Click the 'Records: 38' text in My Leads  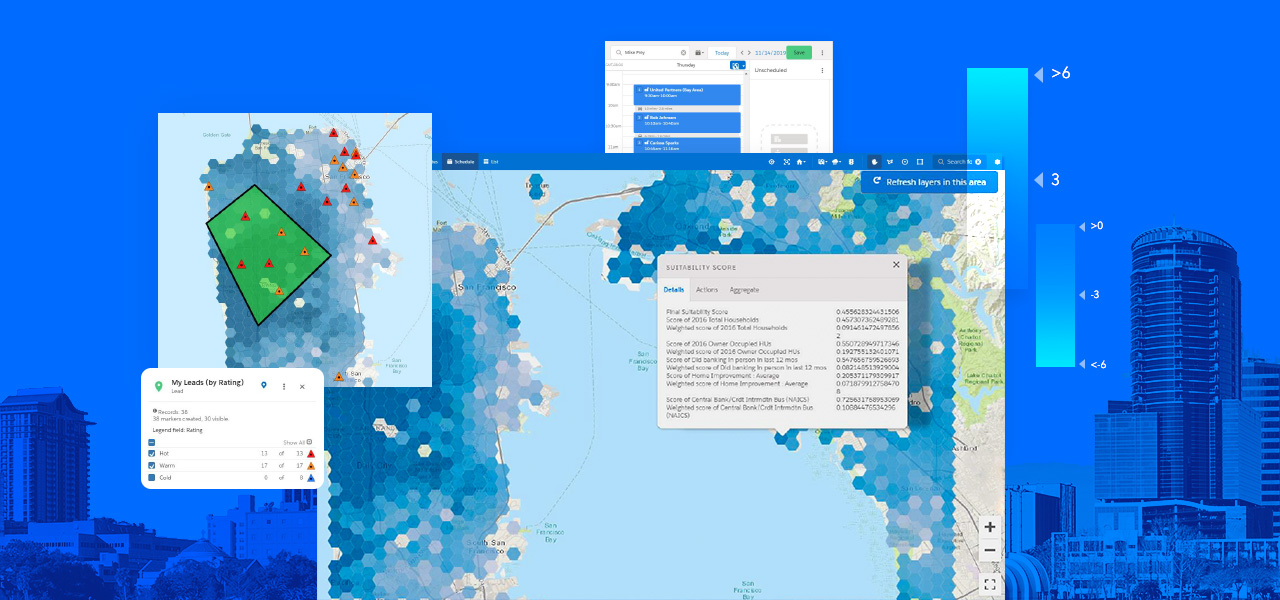(x=173, y=412)
